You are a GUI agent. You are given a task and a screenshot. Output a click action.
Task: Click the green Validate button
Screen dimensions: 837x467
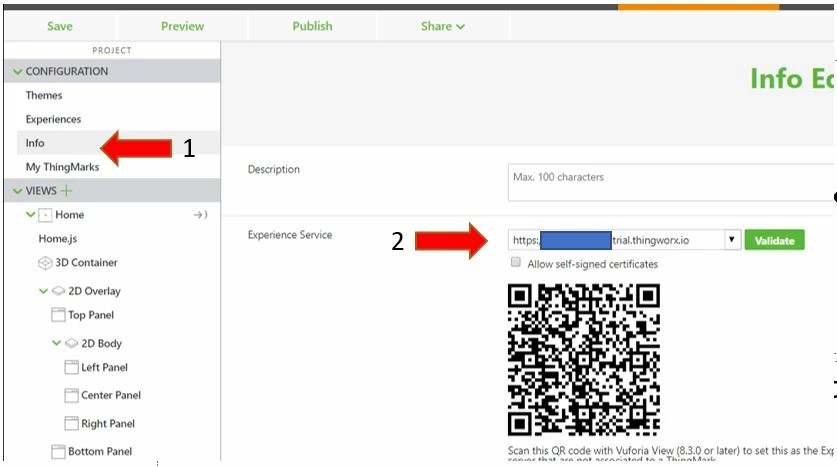775,240
